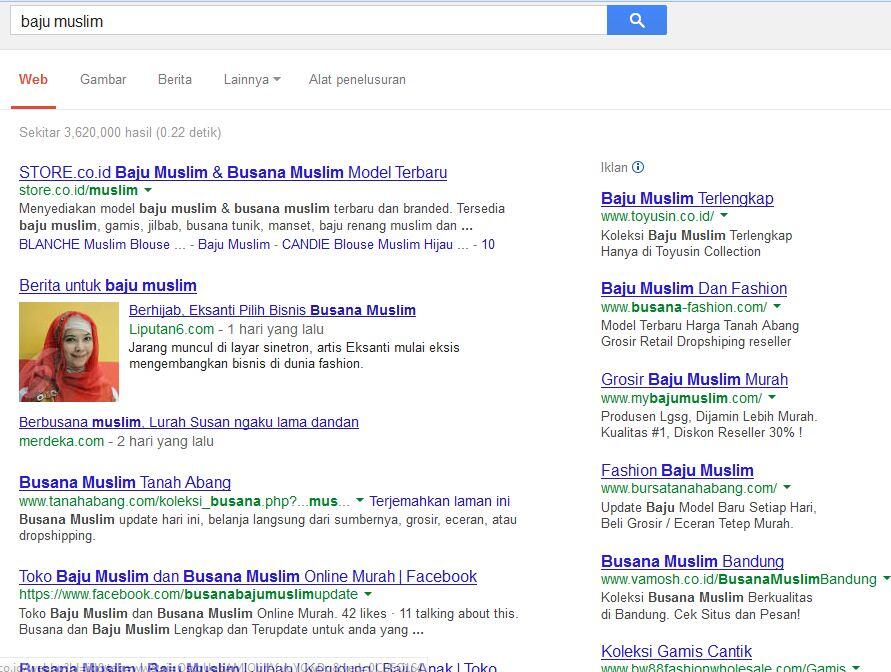Click the store.co.id/muslim green URL
This screenshot has width=891, height=672.
(x=78, y=190)
